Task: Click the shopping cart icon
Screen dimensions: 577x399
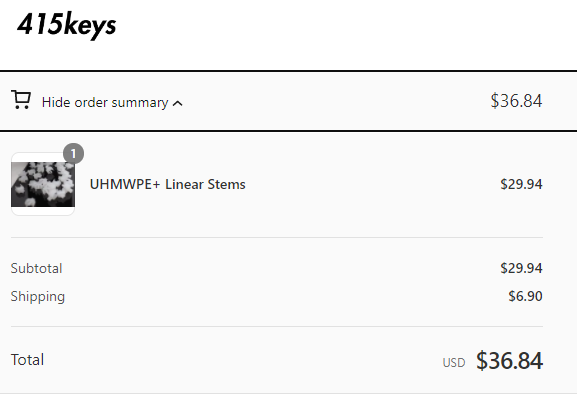Action: click(21, 100)
